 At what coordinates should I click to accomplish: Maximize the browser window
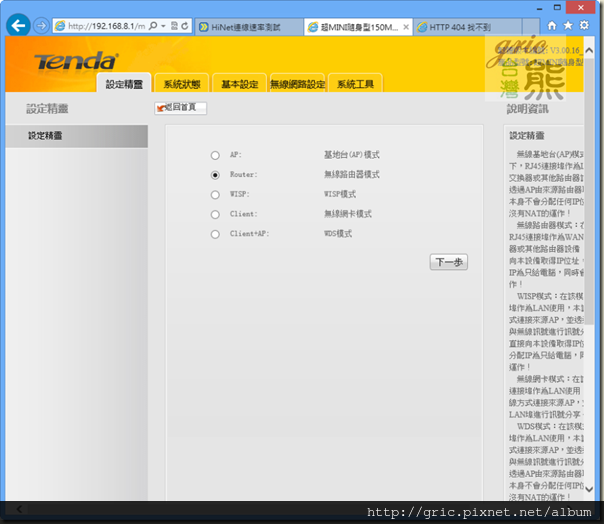557,8
